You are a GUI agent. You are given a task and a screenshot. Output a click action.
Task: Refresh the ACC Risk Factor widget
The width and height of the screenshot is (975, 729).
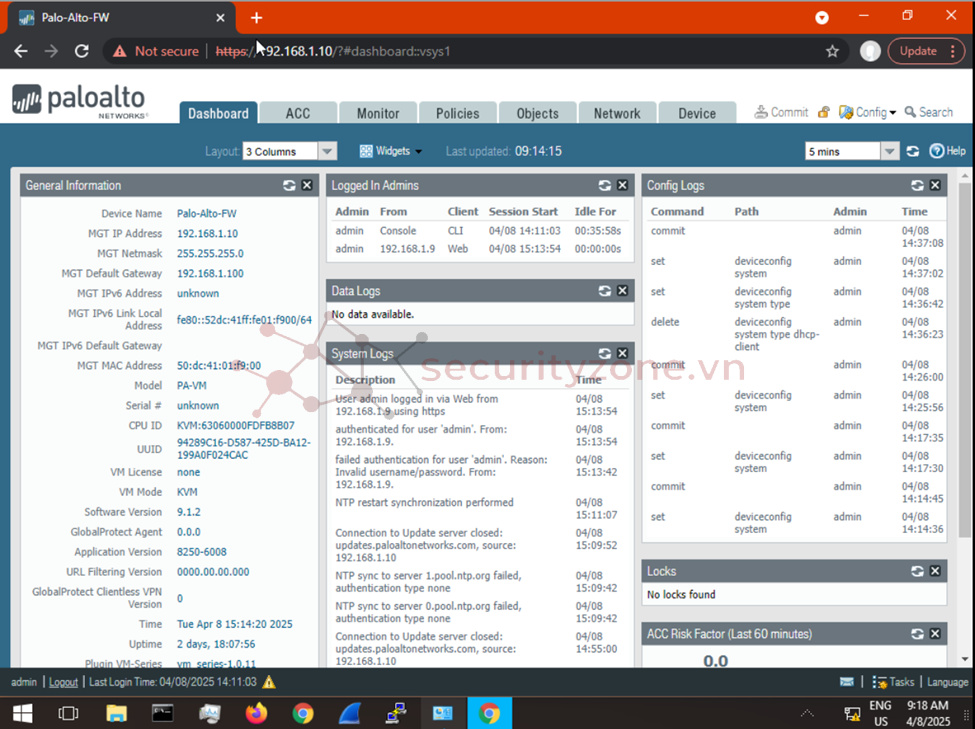pyautogui.click(x=917, y=634)
